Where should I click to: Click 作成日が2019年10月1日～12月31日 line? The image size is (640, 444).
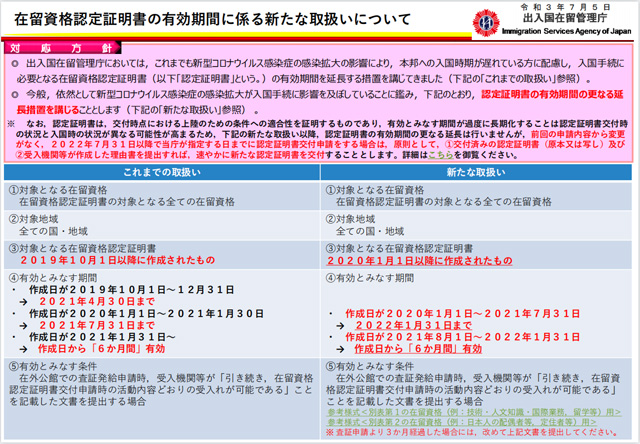coord(131,290)
